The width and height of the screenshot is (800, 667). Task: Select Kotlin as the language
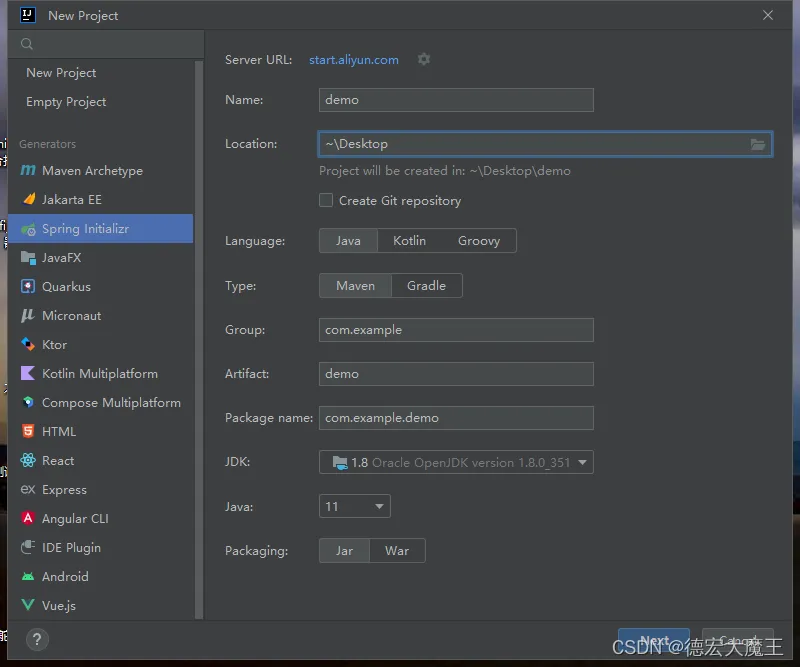point(409,240)
